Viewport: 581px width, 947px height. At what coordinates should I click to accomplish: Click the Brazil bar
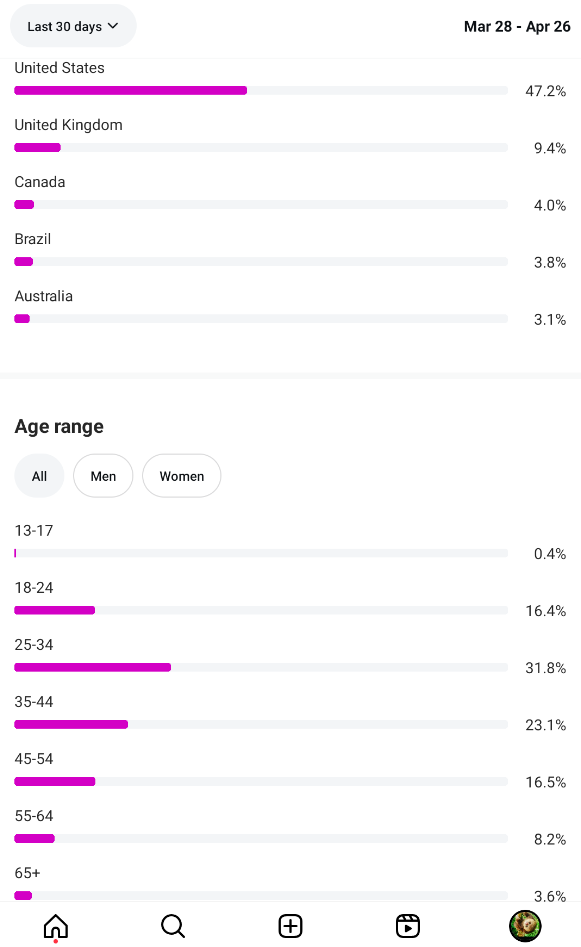coord(261,262)
